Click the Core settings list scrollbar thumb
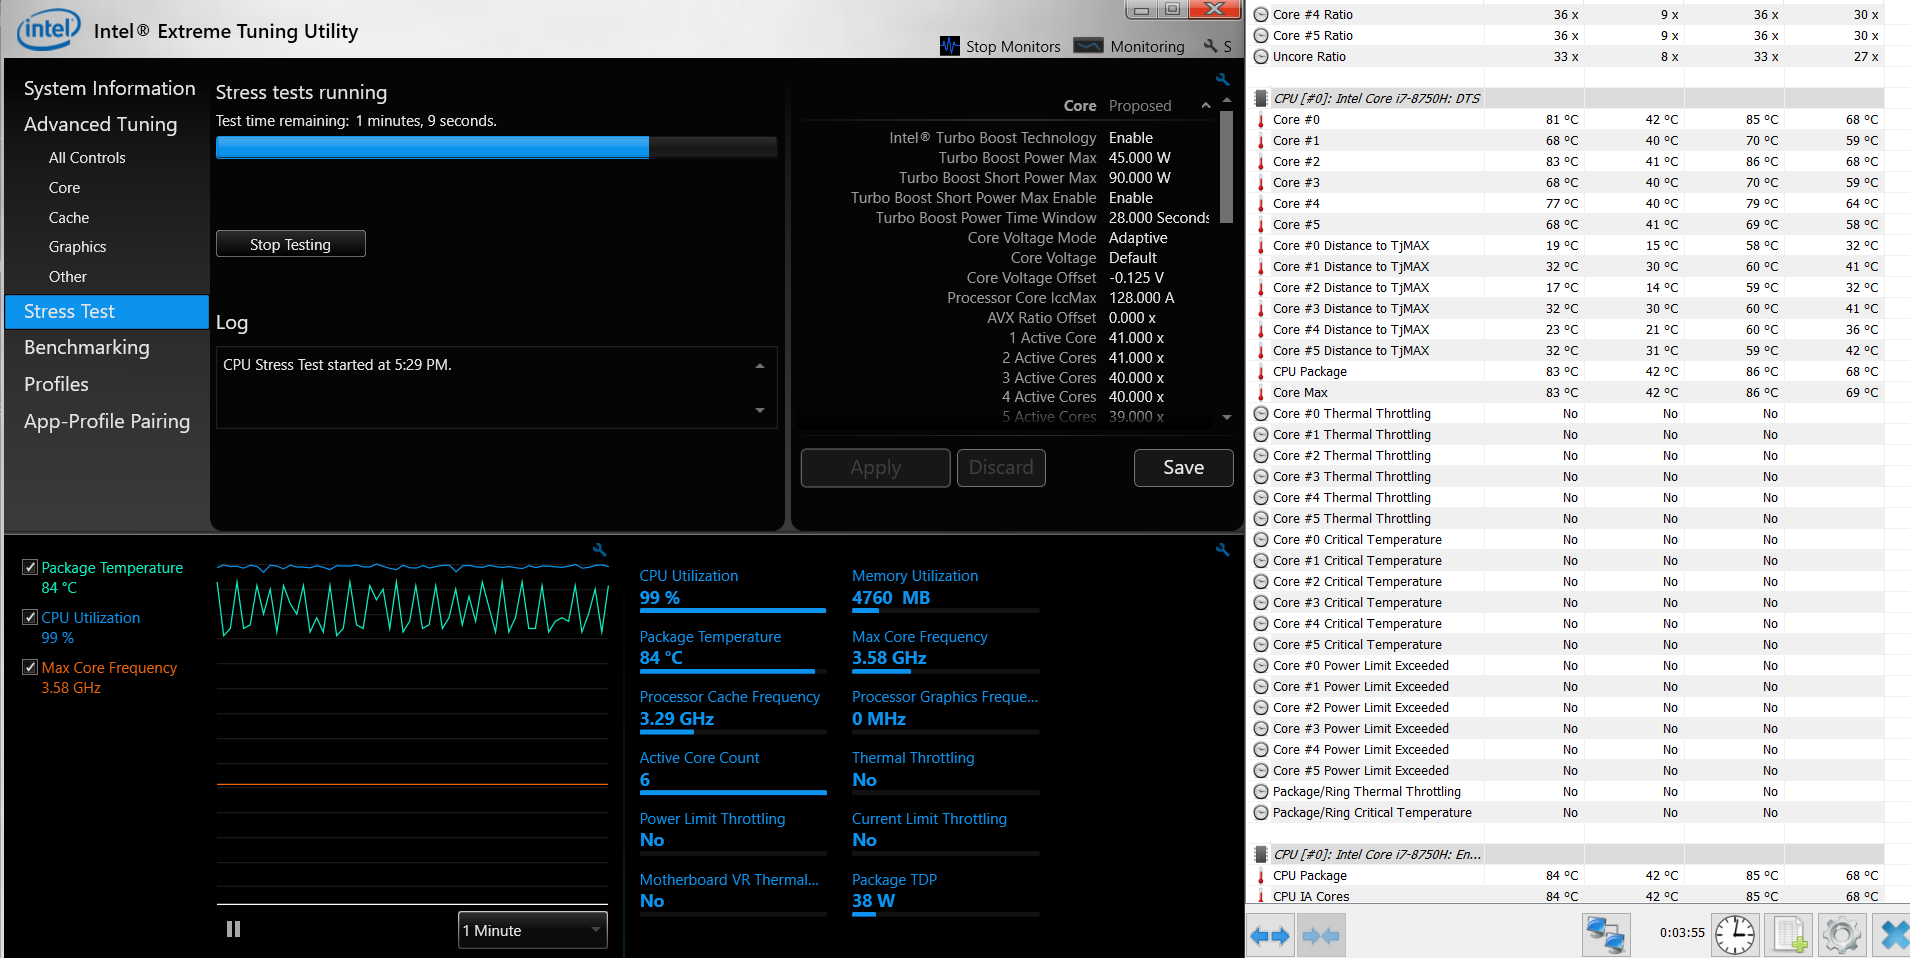 pos(1227,168)
